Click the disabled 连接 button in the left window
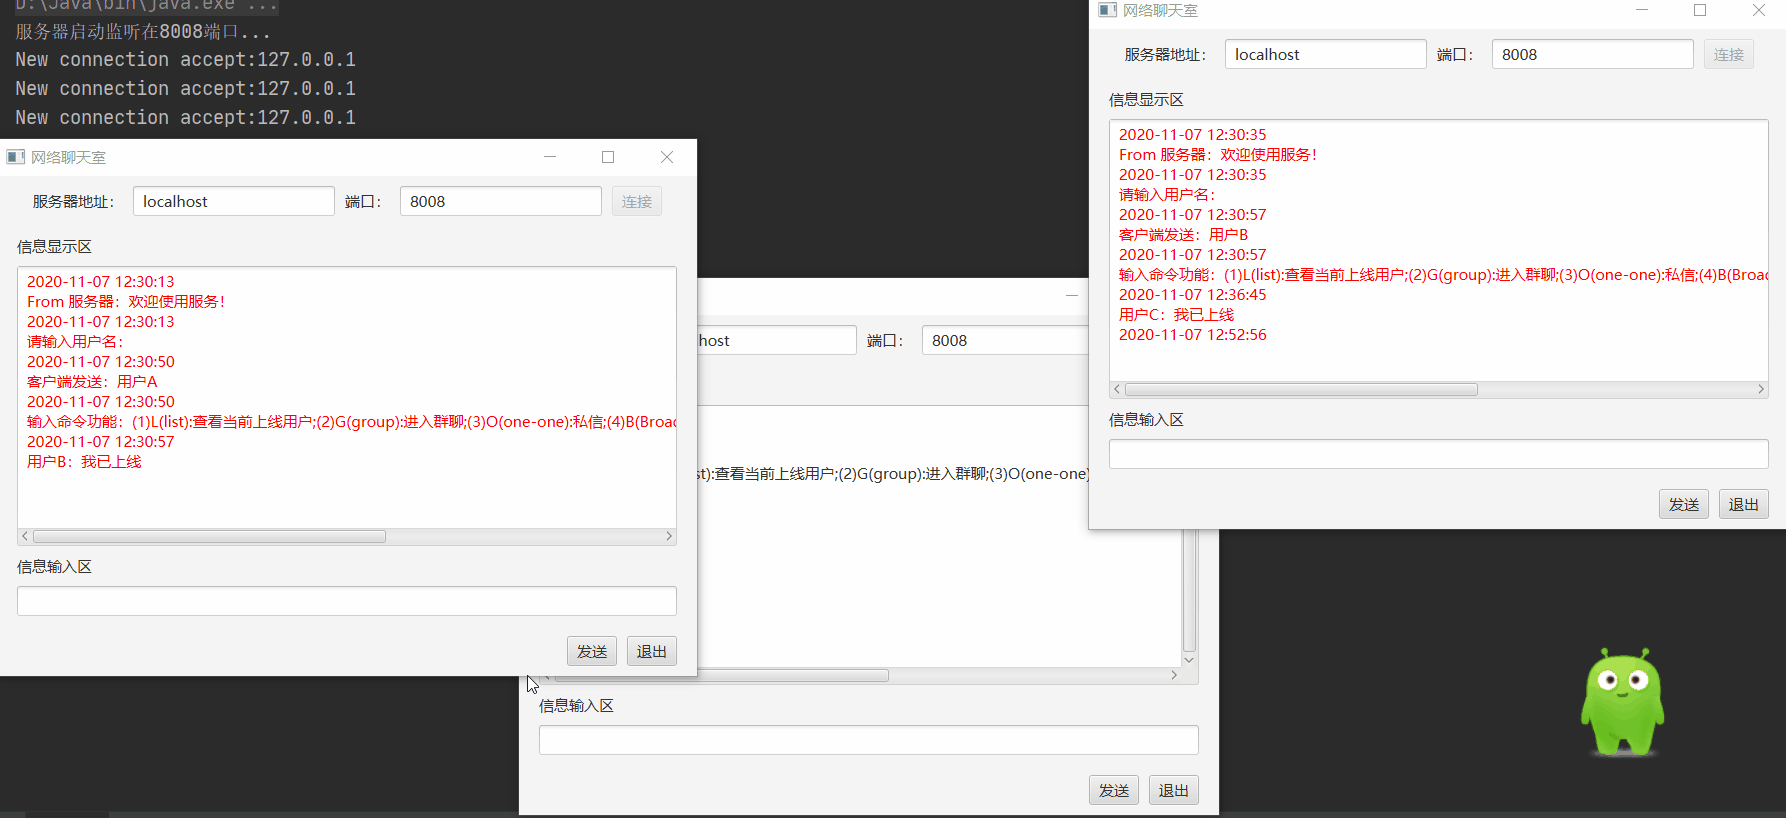Viewport: 1786px width, 818px height. point(637,201)
